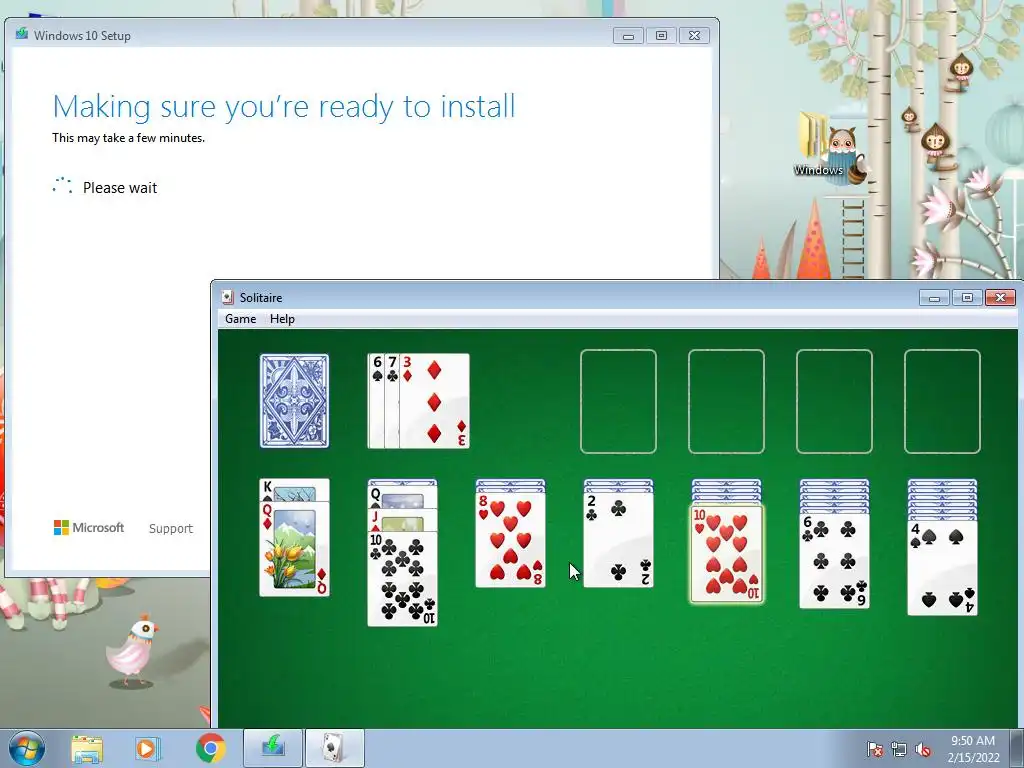This screenshot has height=768, width=1024.
Task: Open Windows Explorer from the taskbar
Action: pos(87,748)
